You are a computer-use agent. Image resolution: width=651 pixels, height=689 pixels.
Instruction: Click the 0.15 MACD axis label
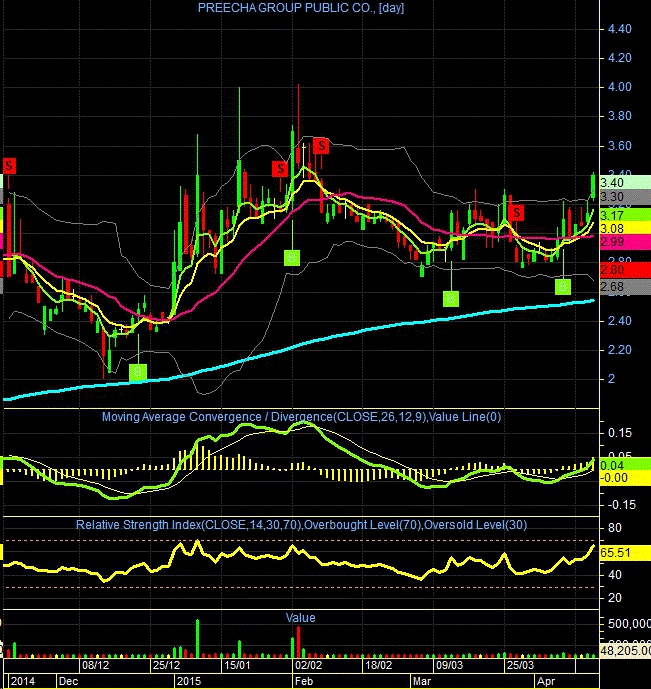619,433
